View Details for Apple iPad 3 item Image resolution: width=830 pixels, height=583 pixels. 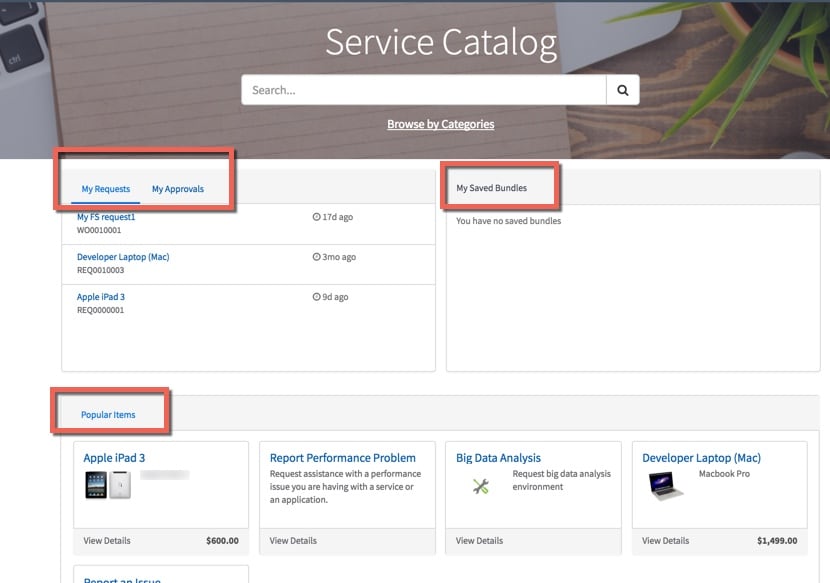106,540
